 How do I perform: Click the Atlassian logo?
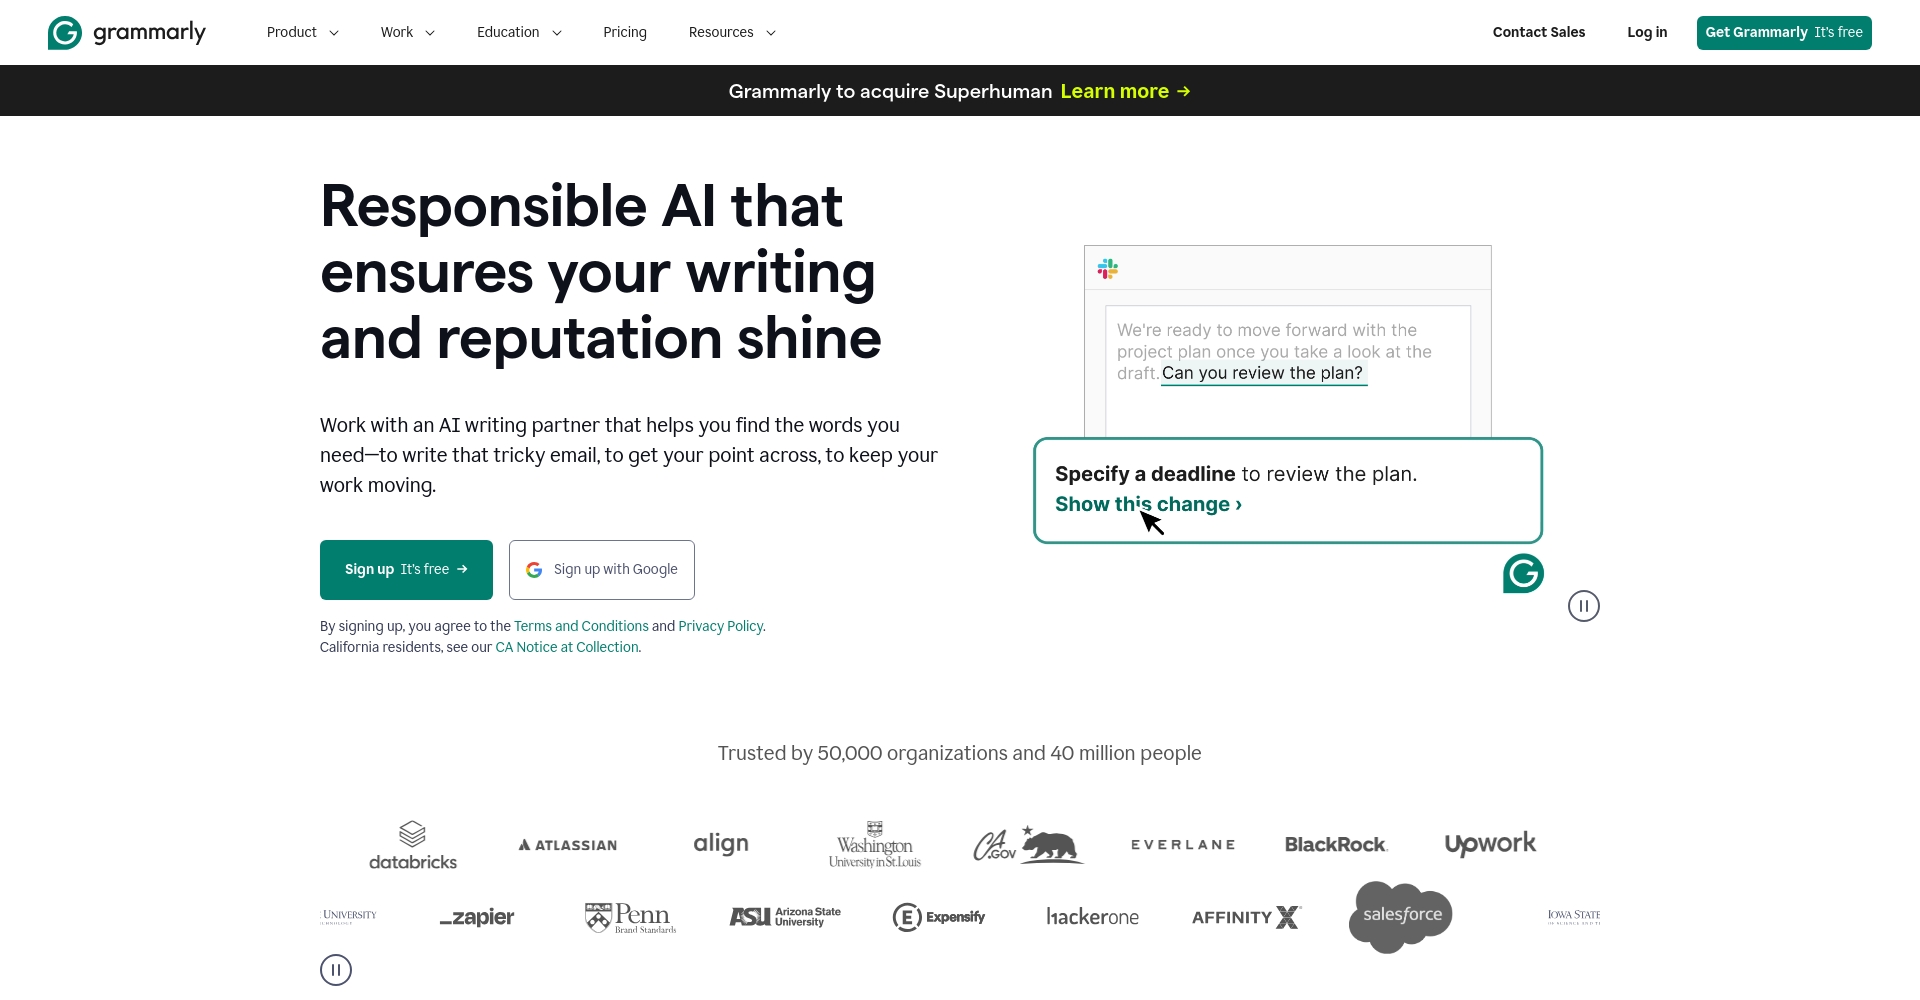tap(567, 845)
